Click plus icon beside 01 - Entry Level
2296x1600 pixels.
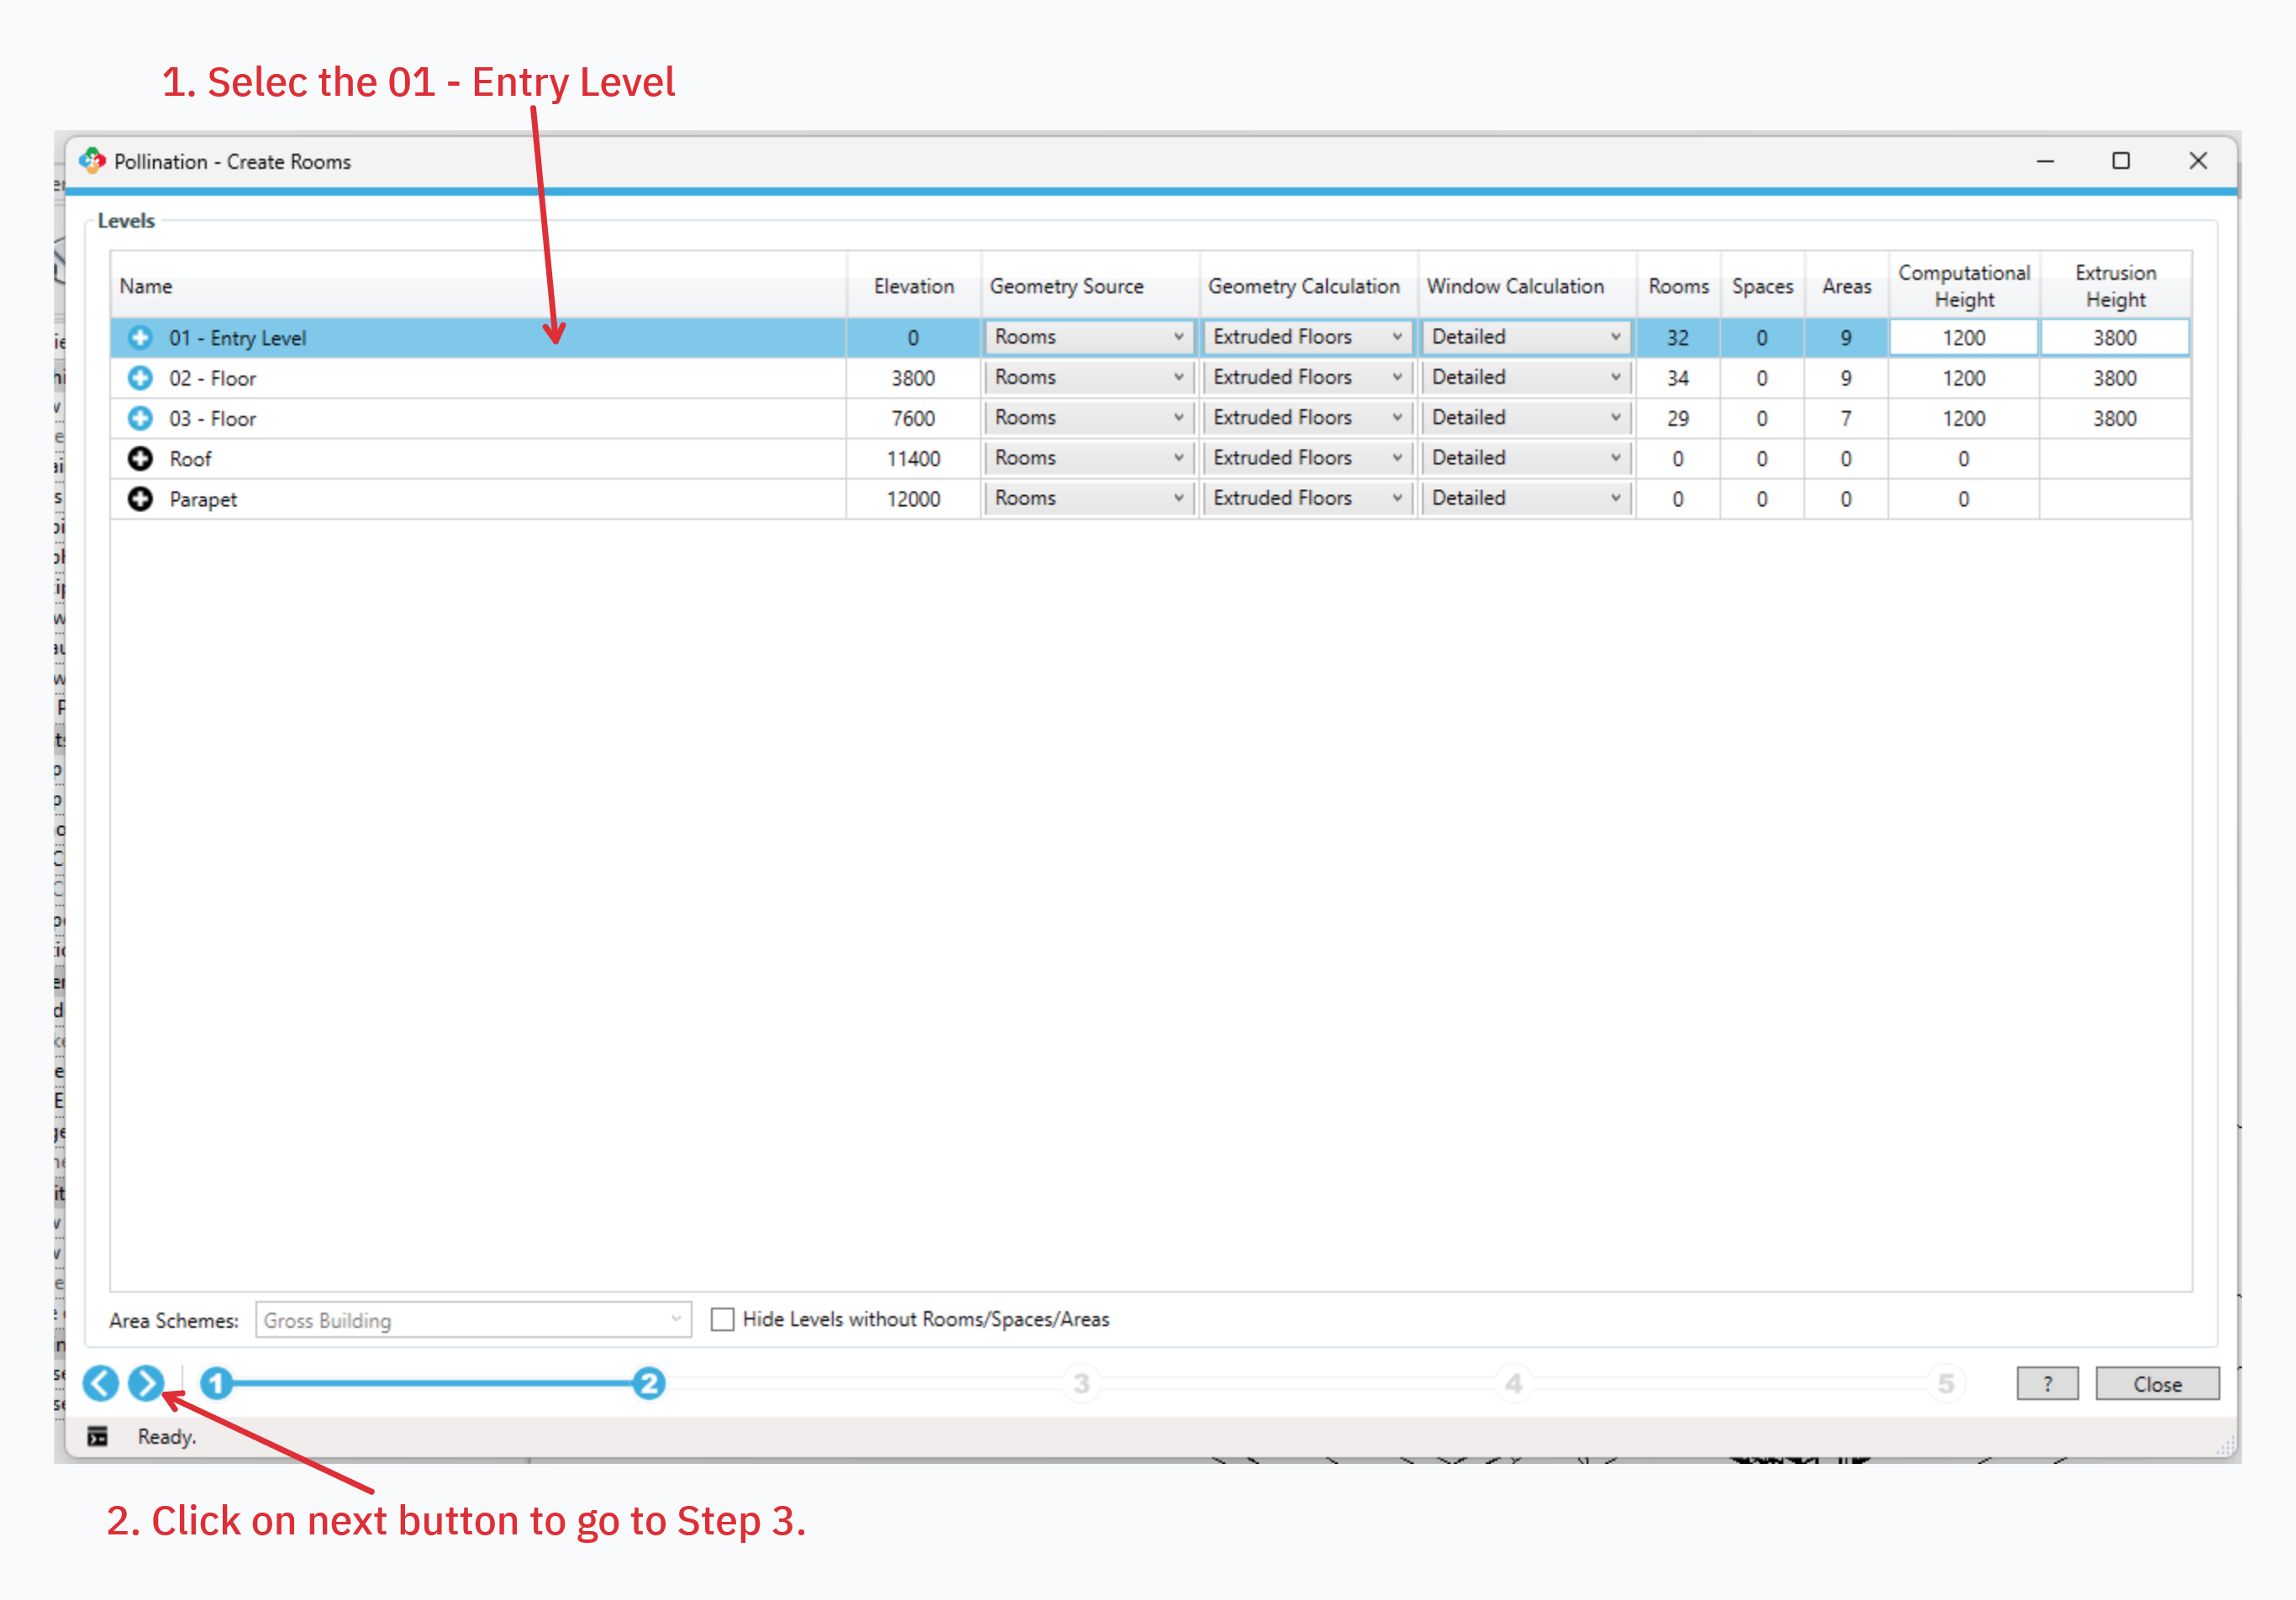pyautogui.click(x=140, y=338)
